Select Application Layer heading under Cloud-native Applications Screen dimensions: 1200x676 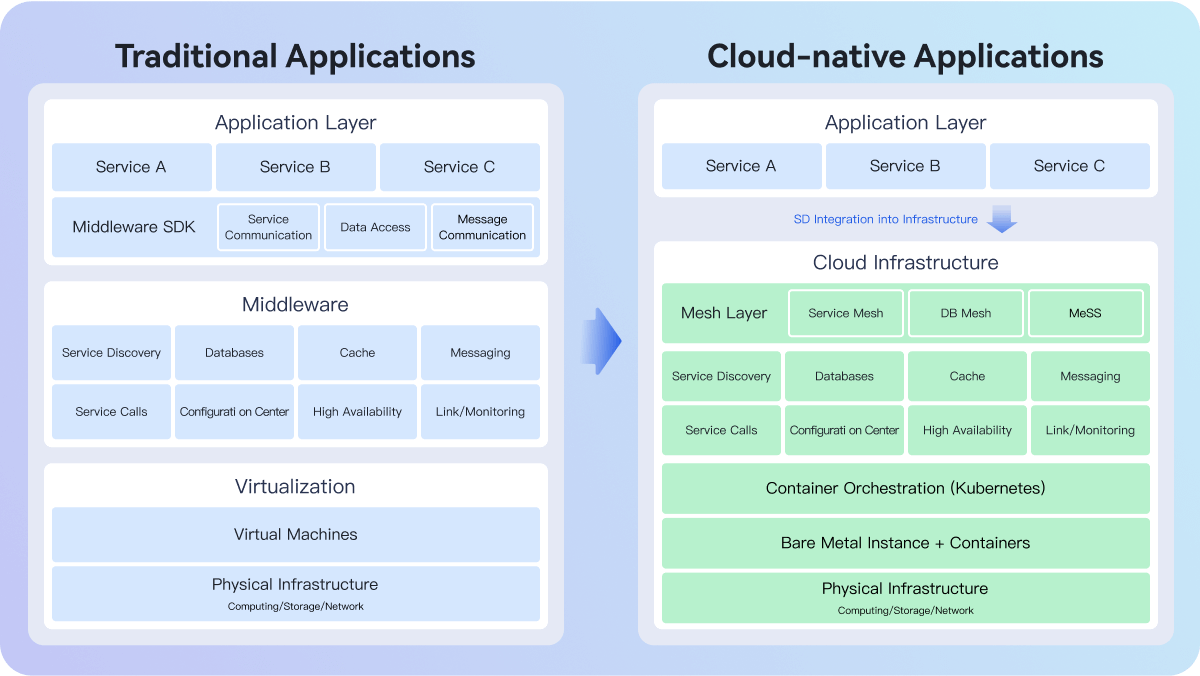point(906,123)
